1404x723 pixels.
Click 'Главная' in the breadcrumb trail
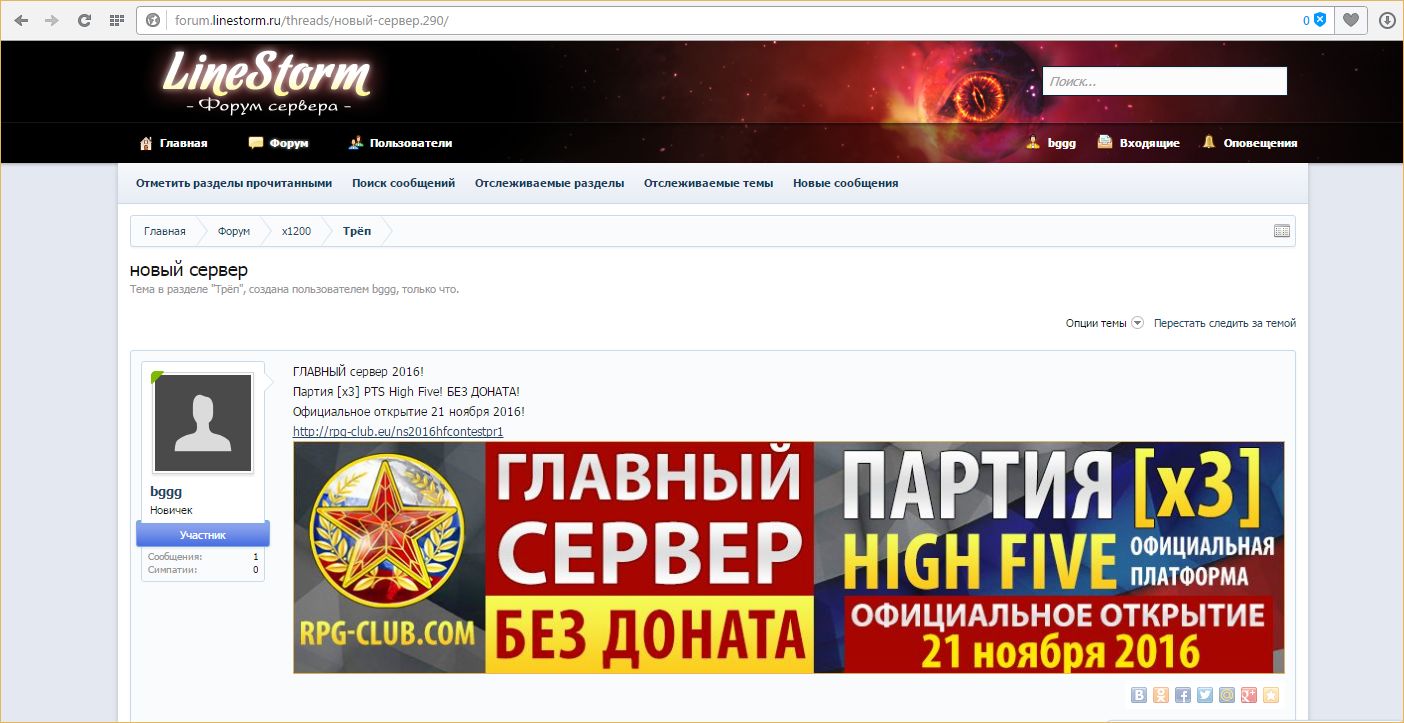pyautogui.click(x=165, y=231)
